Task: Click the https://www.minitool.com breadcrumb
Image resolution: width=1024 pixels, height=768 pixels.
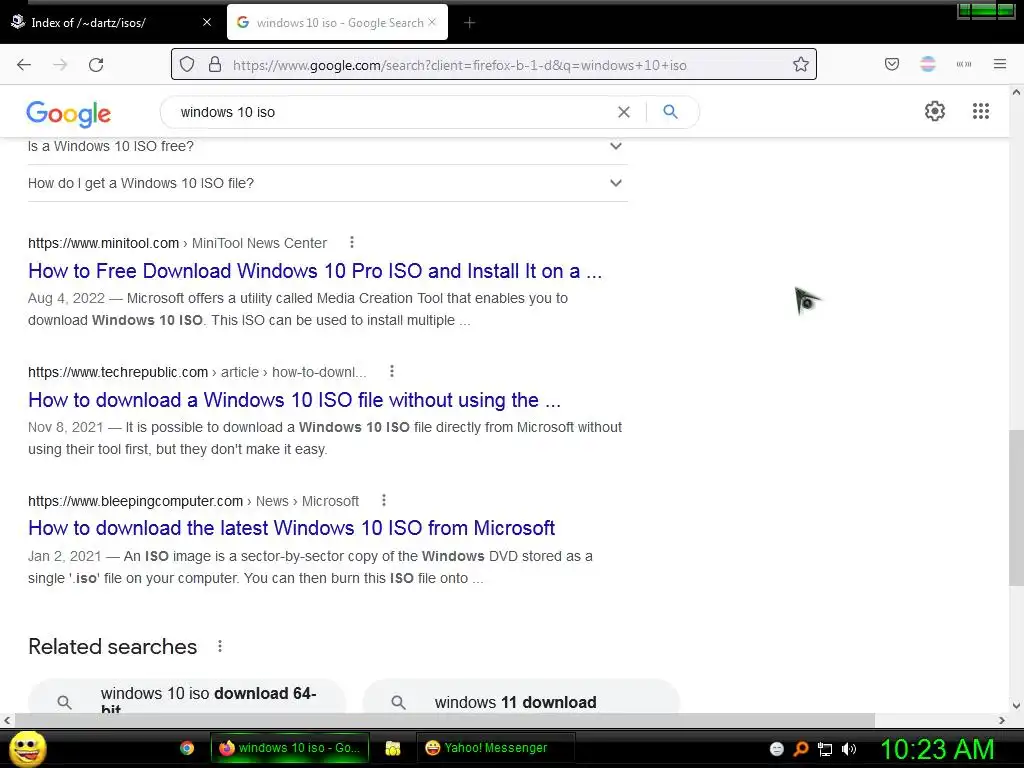Action: [x=103, y=243]
